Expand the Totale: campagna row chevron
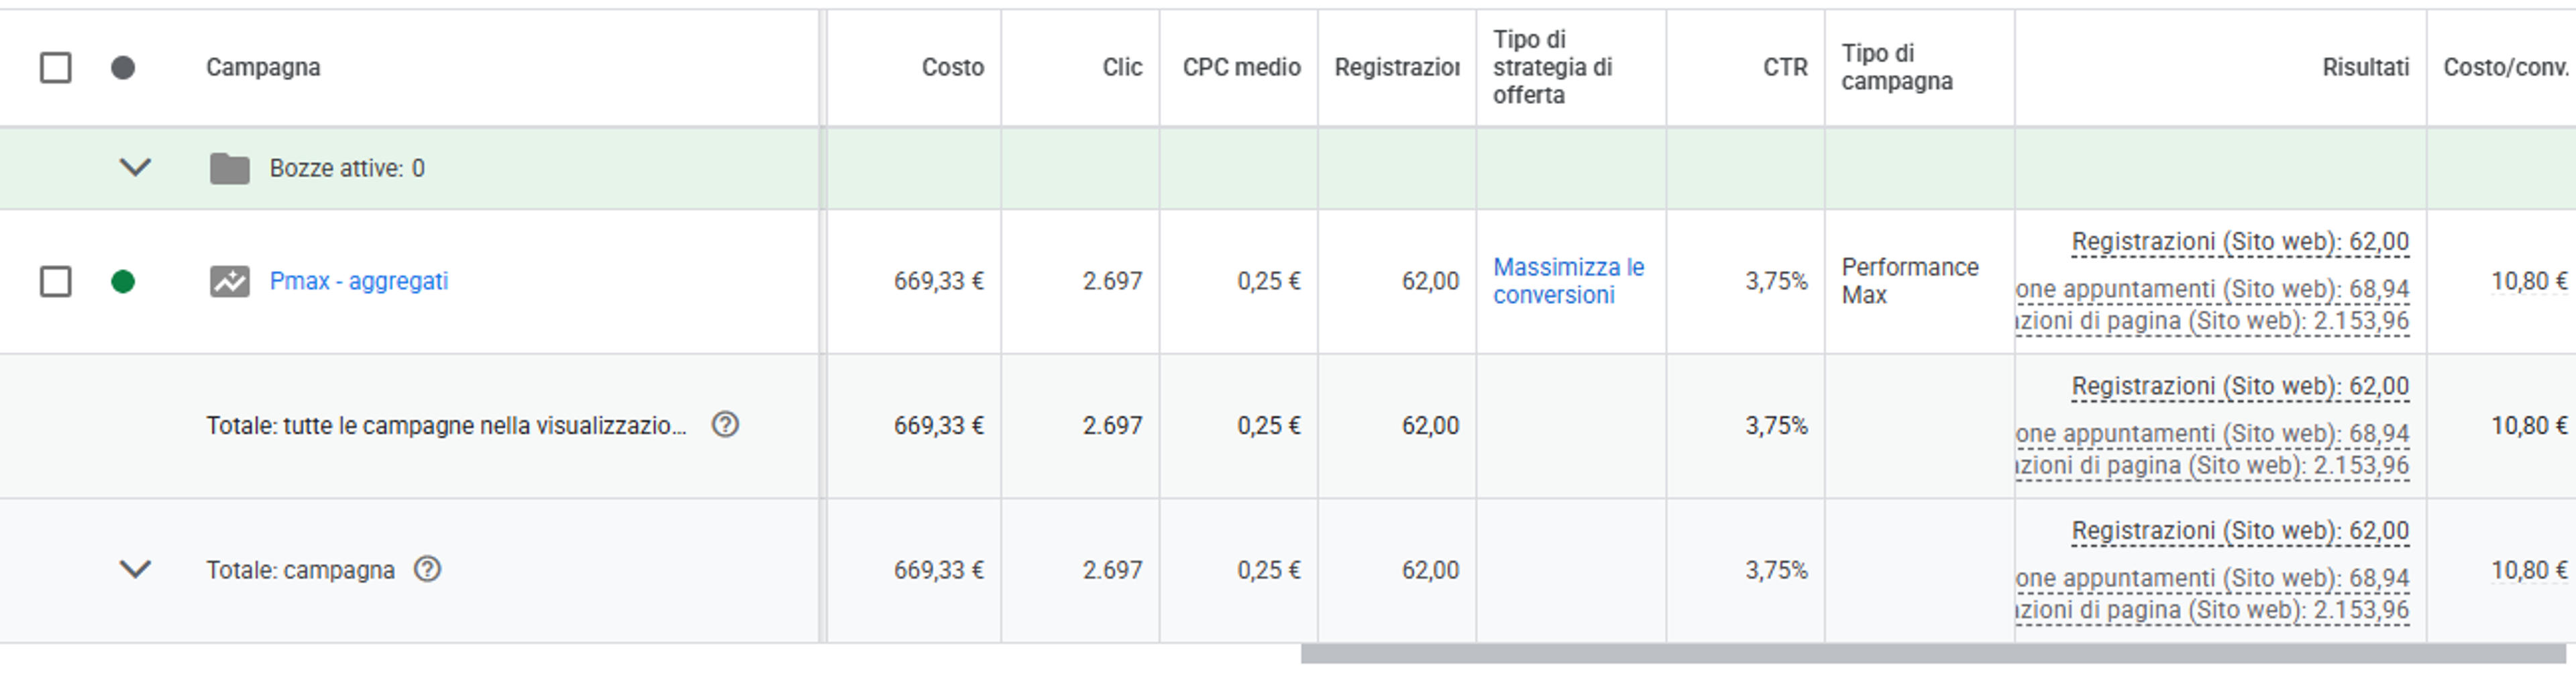2576x687 pixels. 135,569
